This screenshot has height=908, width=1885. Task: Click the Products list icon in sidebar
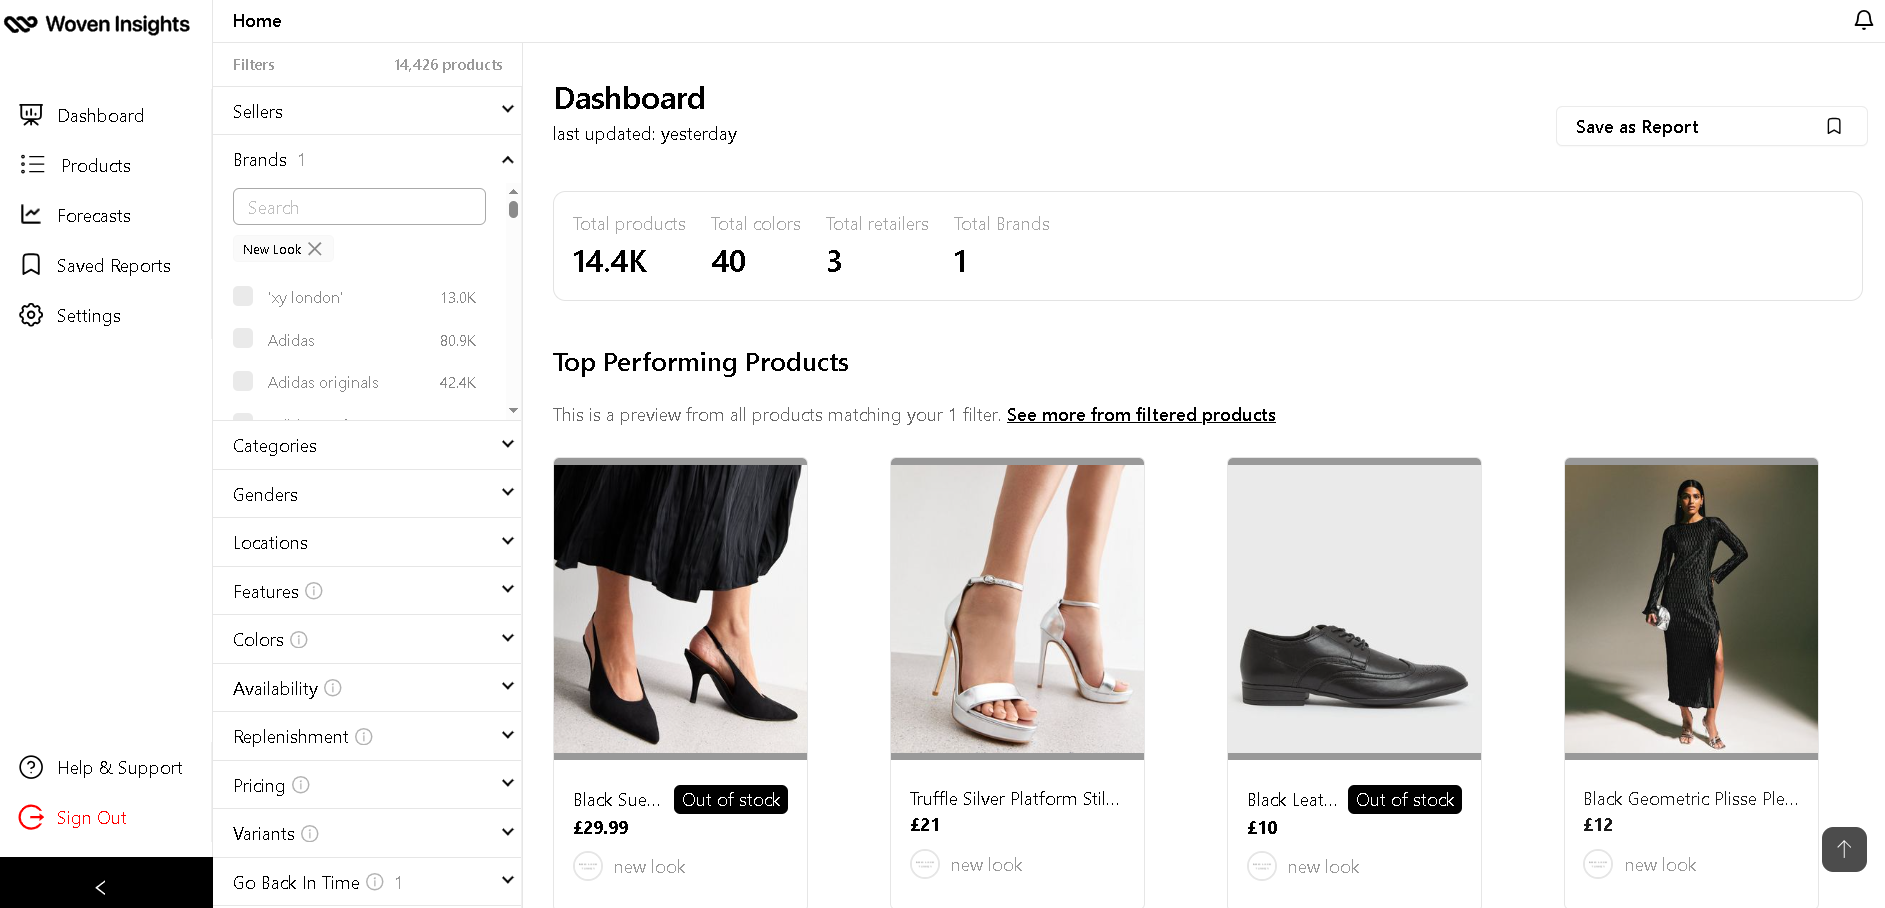32,165
